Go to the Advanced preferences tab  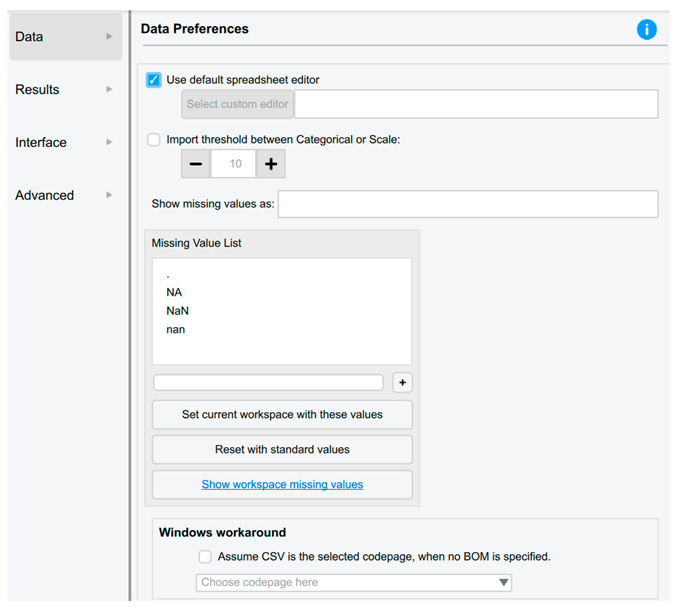point(64,196)
